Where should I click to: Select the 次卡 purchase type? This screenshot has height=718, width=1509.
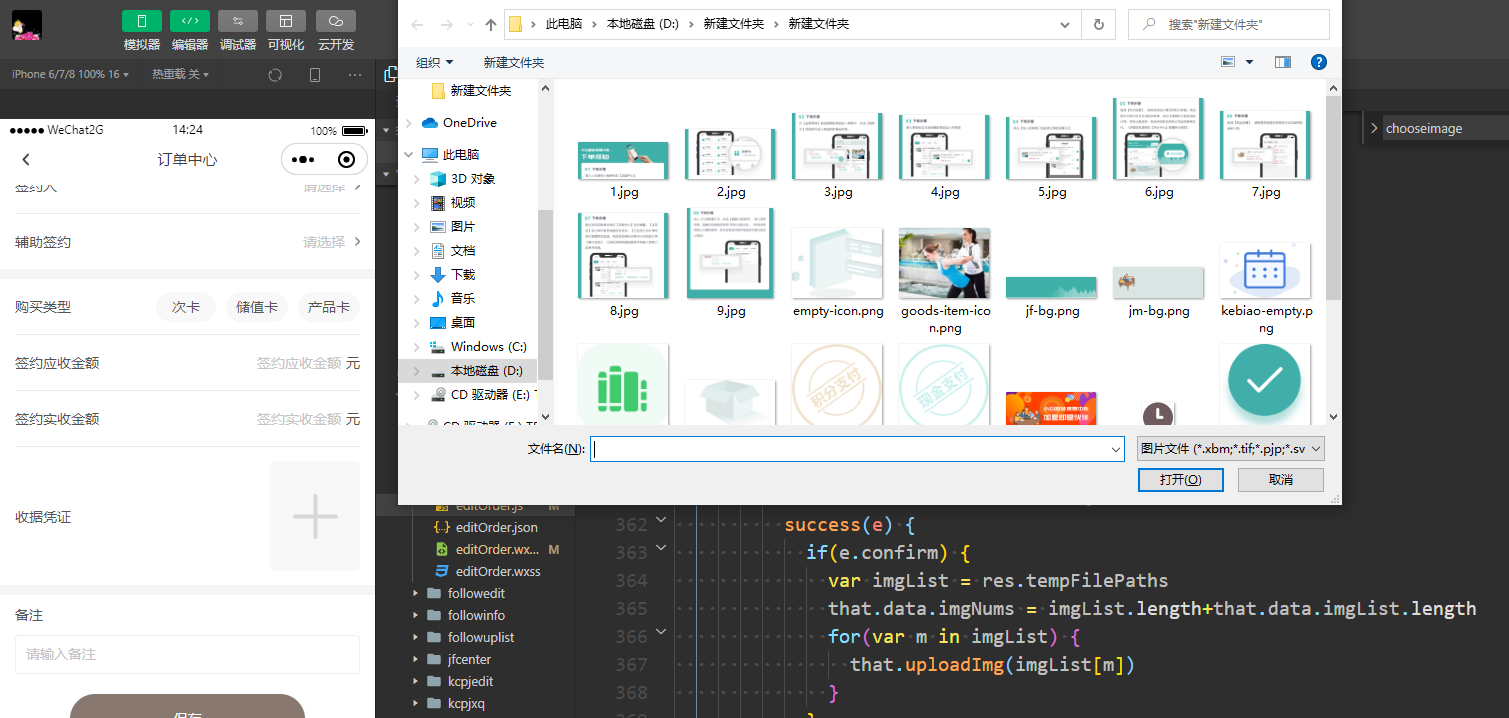coord(186,307)
